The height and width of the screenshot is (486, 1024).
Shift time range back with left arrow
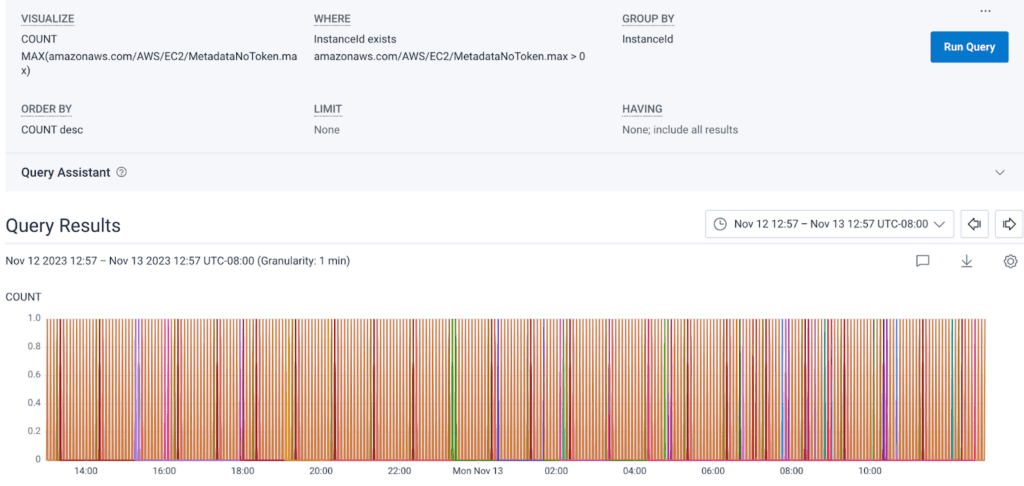tap(975, 225)
